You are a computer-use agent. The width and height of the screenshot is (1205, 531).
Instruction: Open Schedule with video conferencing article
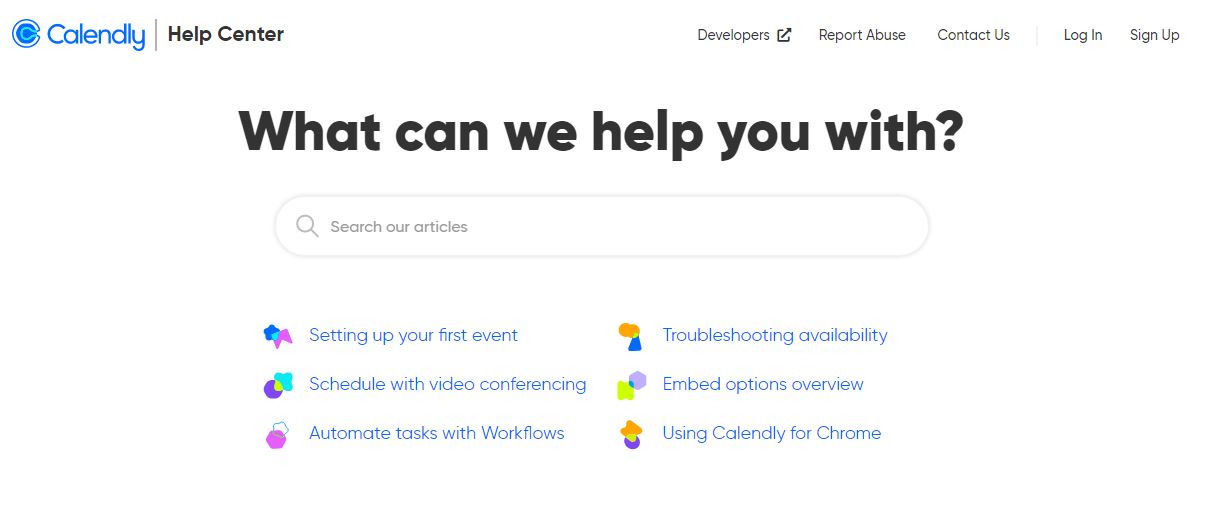click(x=447, y=384)
